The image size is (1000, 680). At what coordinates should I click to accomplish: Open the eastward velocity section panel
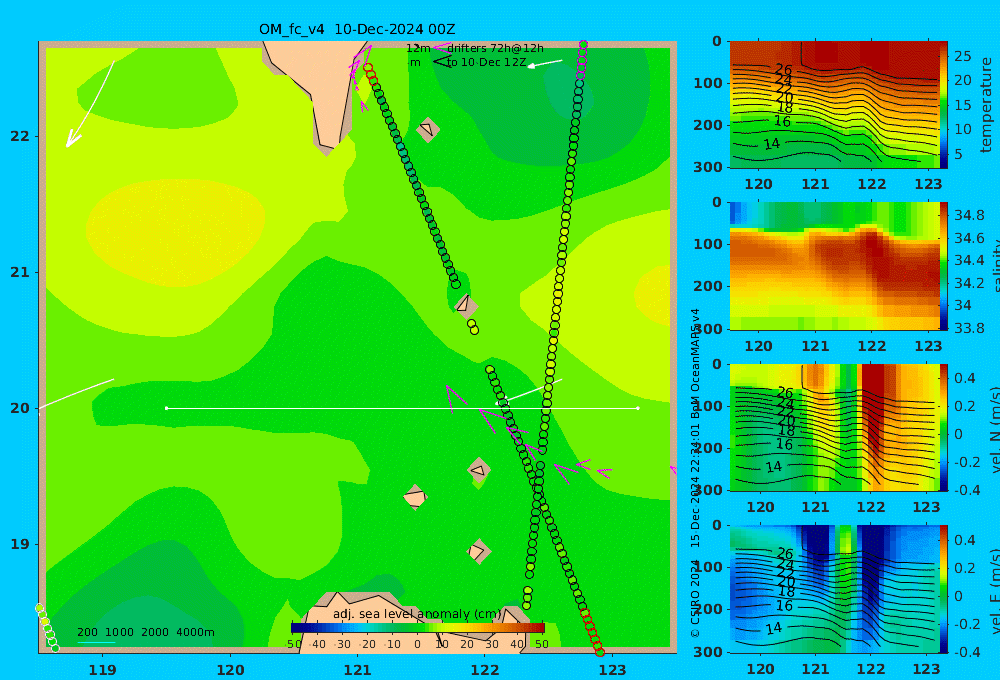click(835, 589)
